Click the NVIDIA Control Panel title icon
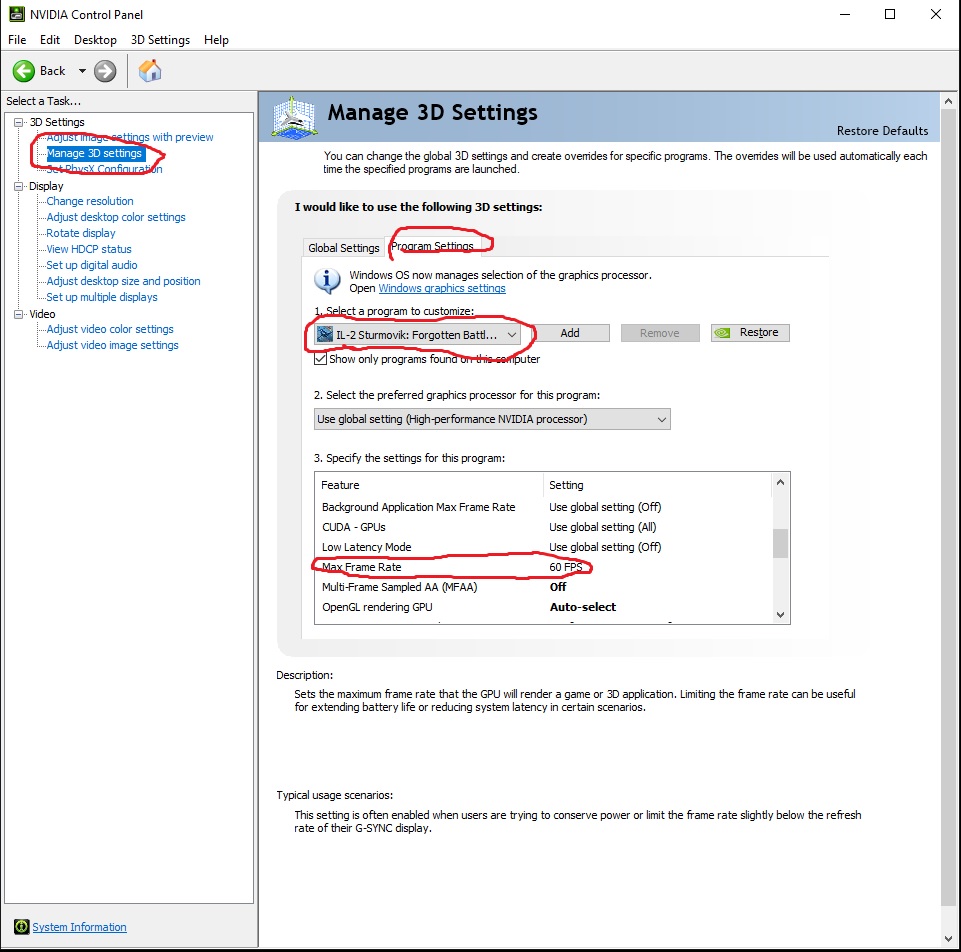Screen dimensions: 961x952 click(17, 14)
